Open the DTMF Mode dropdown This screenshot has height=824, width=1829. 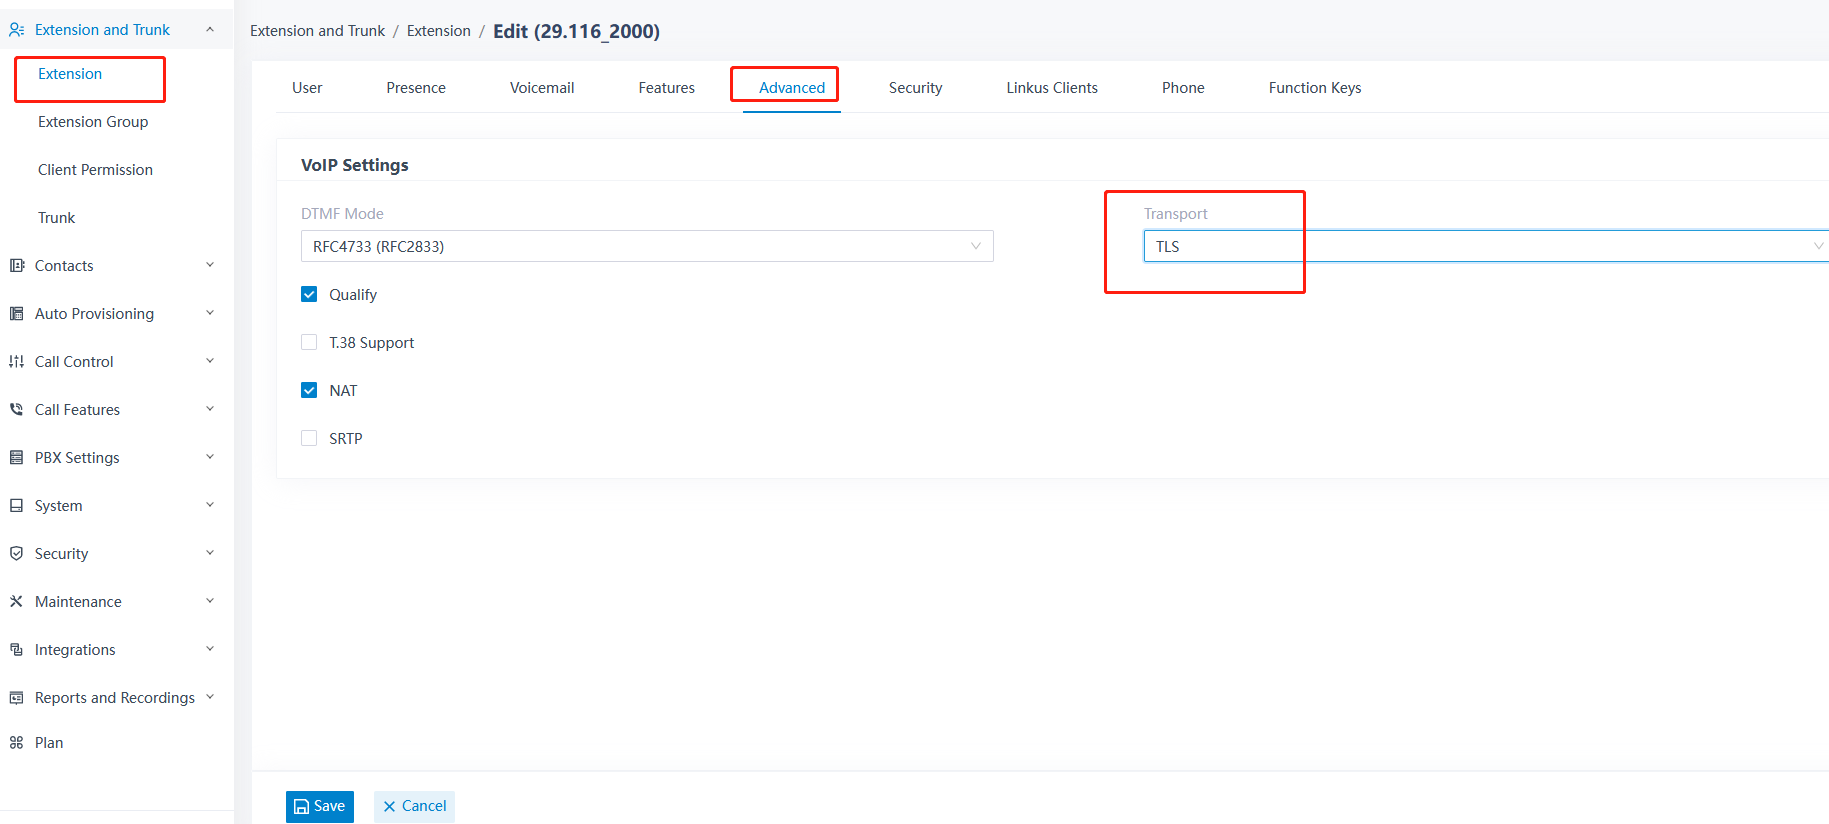tap(647, 246)
